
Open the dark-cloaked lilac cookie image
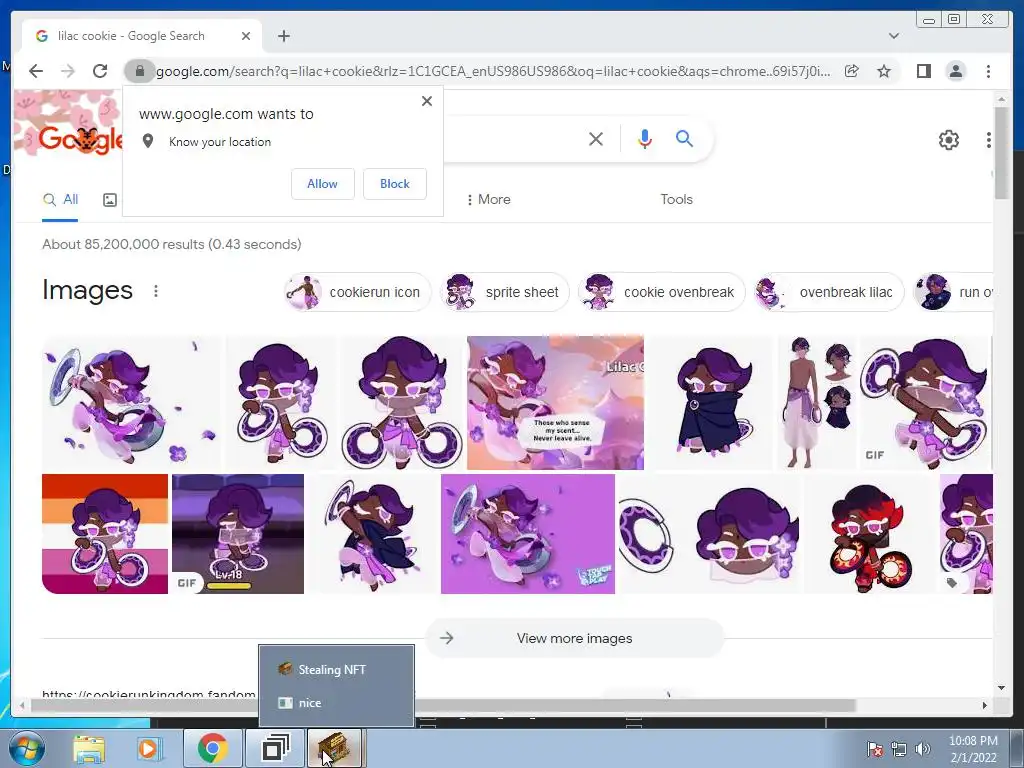click(712, 402)
